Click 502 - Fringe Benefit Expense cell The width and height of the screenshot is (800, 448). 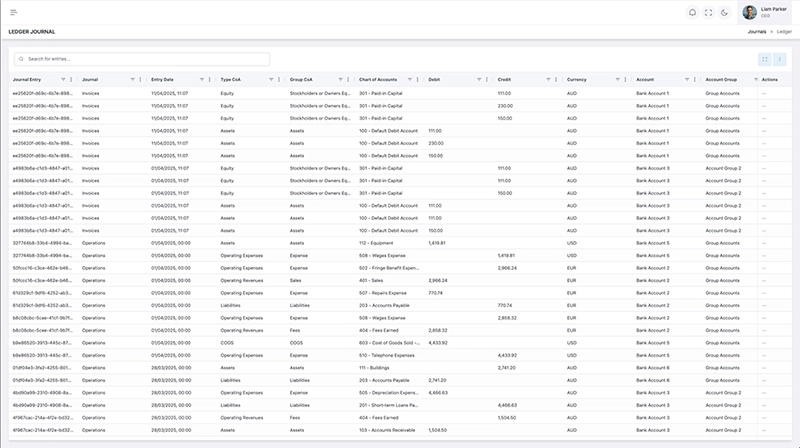389,268
